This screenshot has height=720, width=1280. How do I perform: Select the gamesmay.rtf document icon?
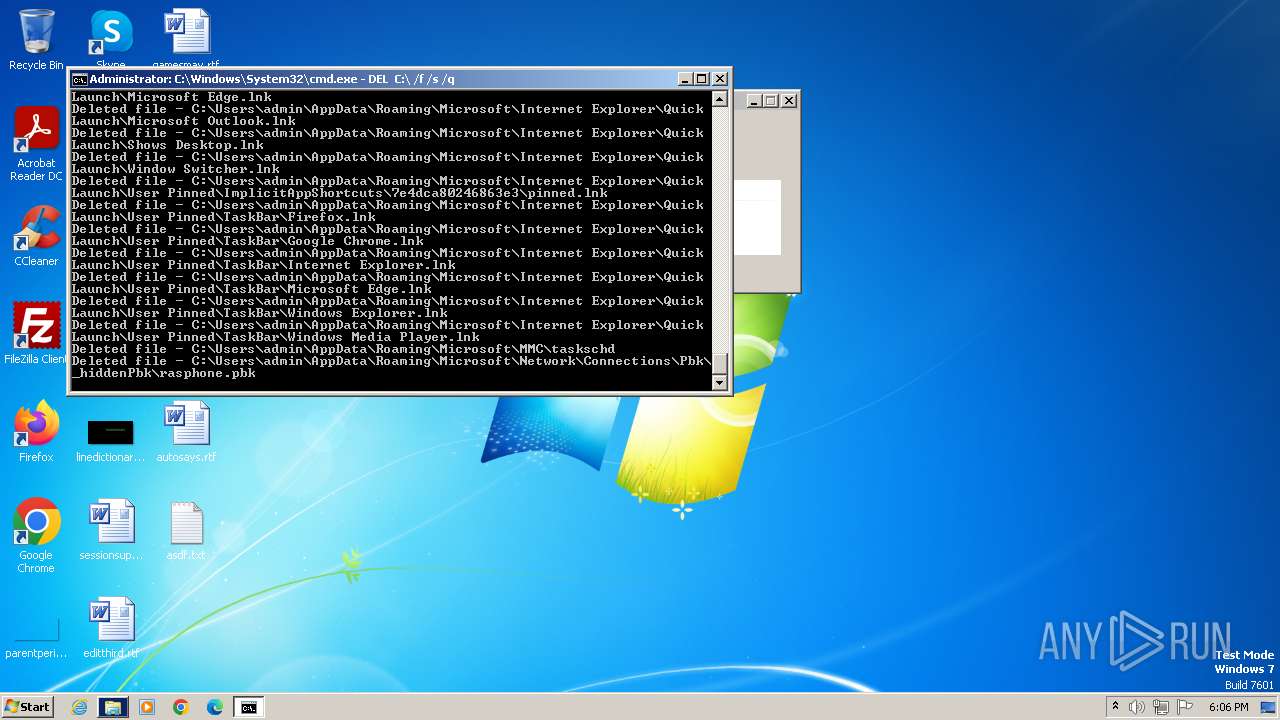(186, 38)
